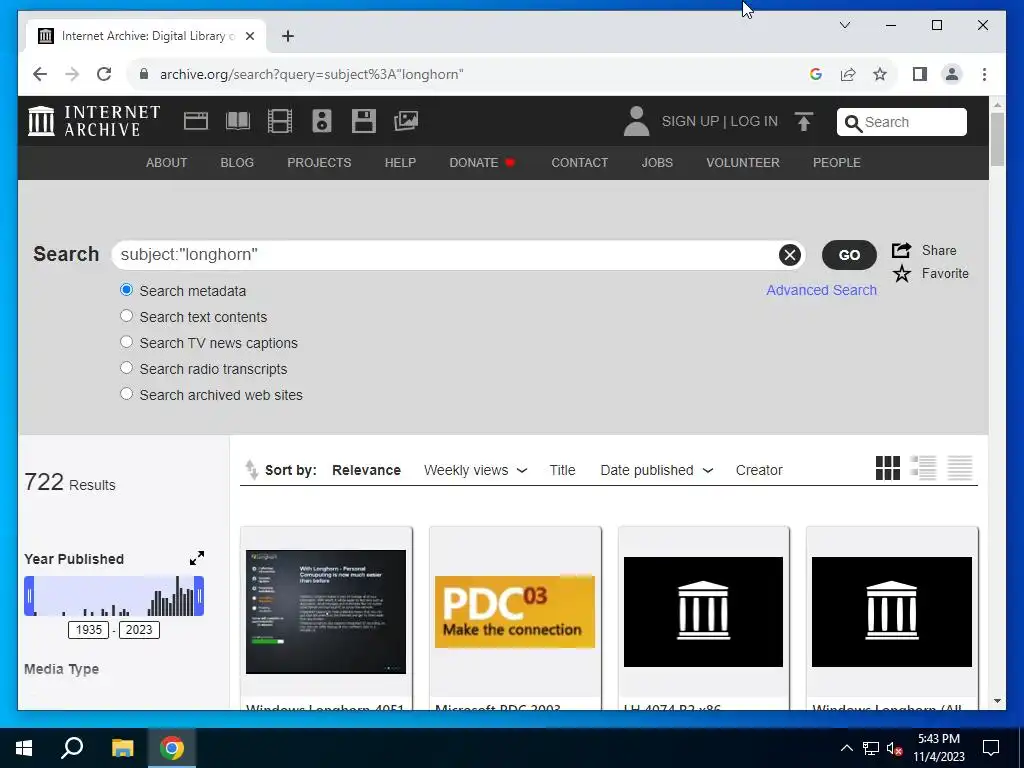This screenshot has height=768, width=1024.
Task: Click the Favorite star icon
Action: click(902, 274)
